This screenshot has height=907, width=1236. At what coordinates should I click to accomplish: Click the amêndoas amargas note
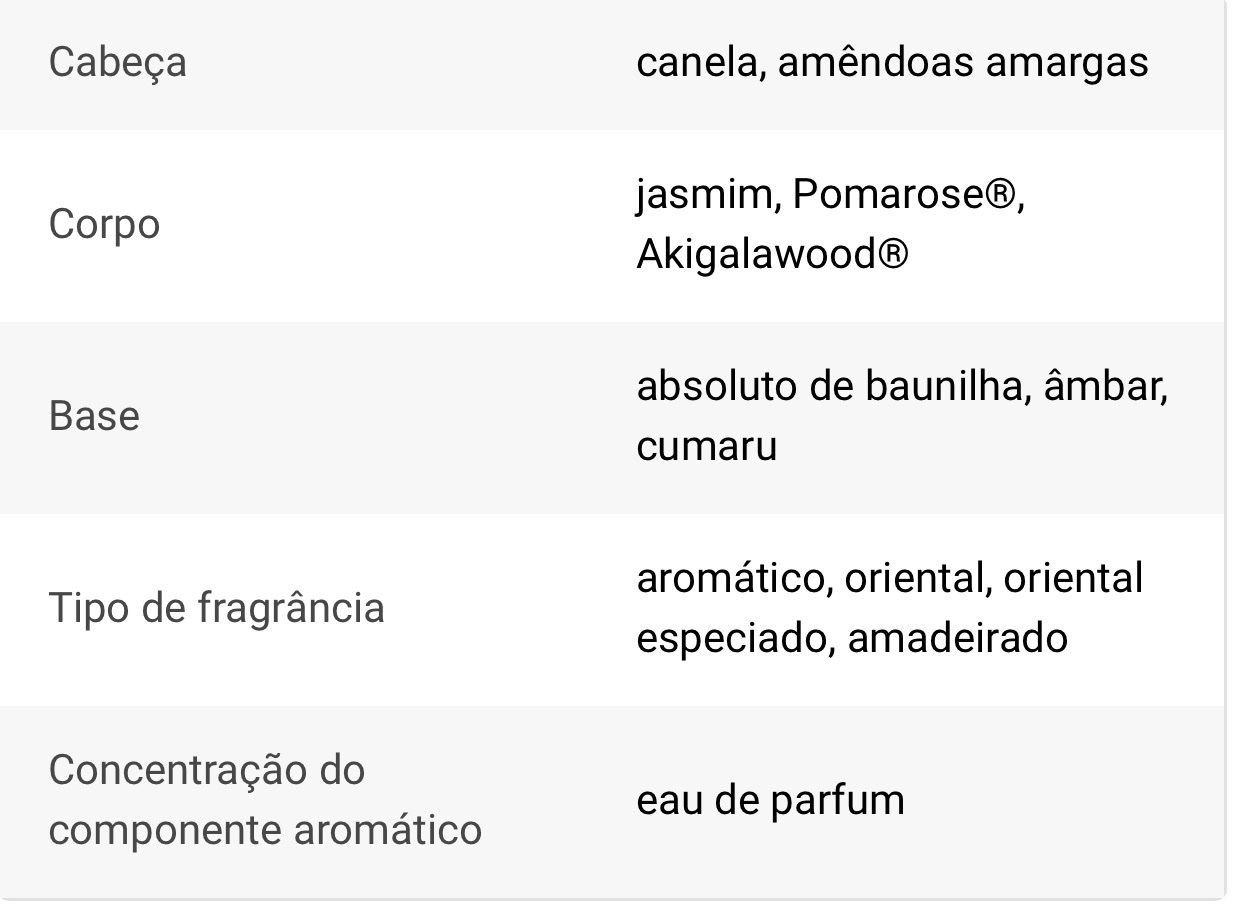pos(963,63)
